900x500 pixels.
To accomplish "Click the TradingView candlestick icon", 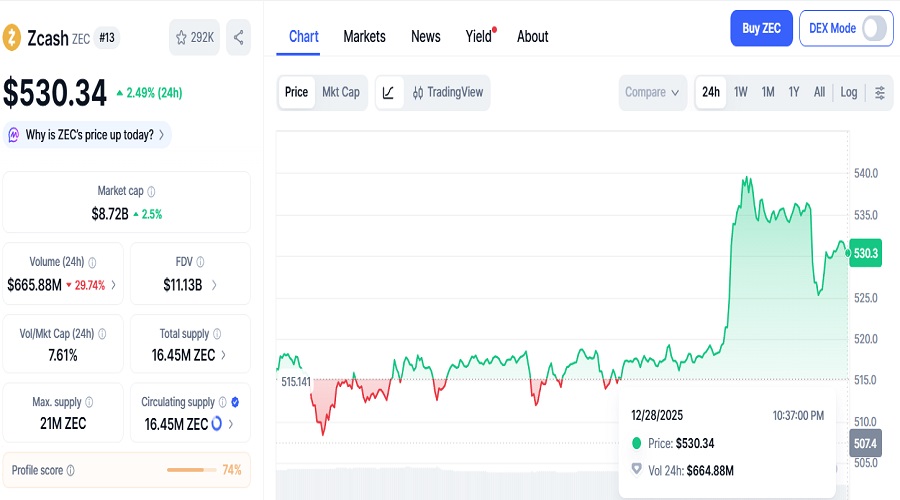I will tap(418, 92).
